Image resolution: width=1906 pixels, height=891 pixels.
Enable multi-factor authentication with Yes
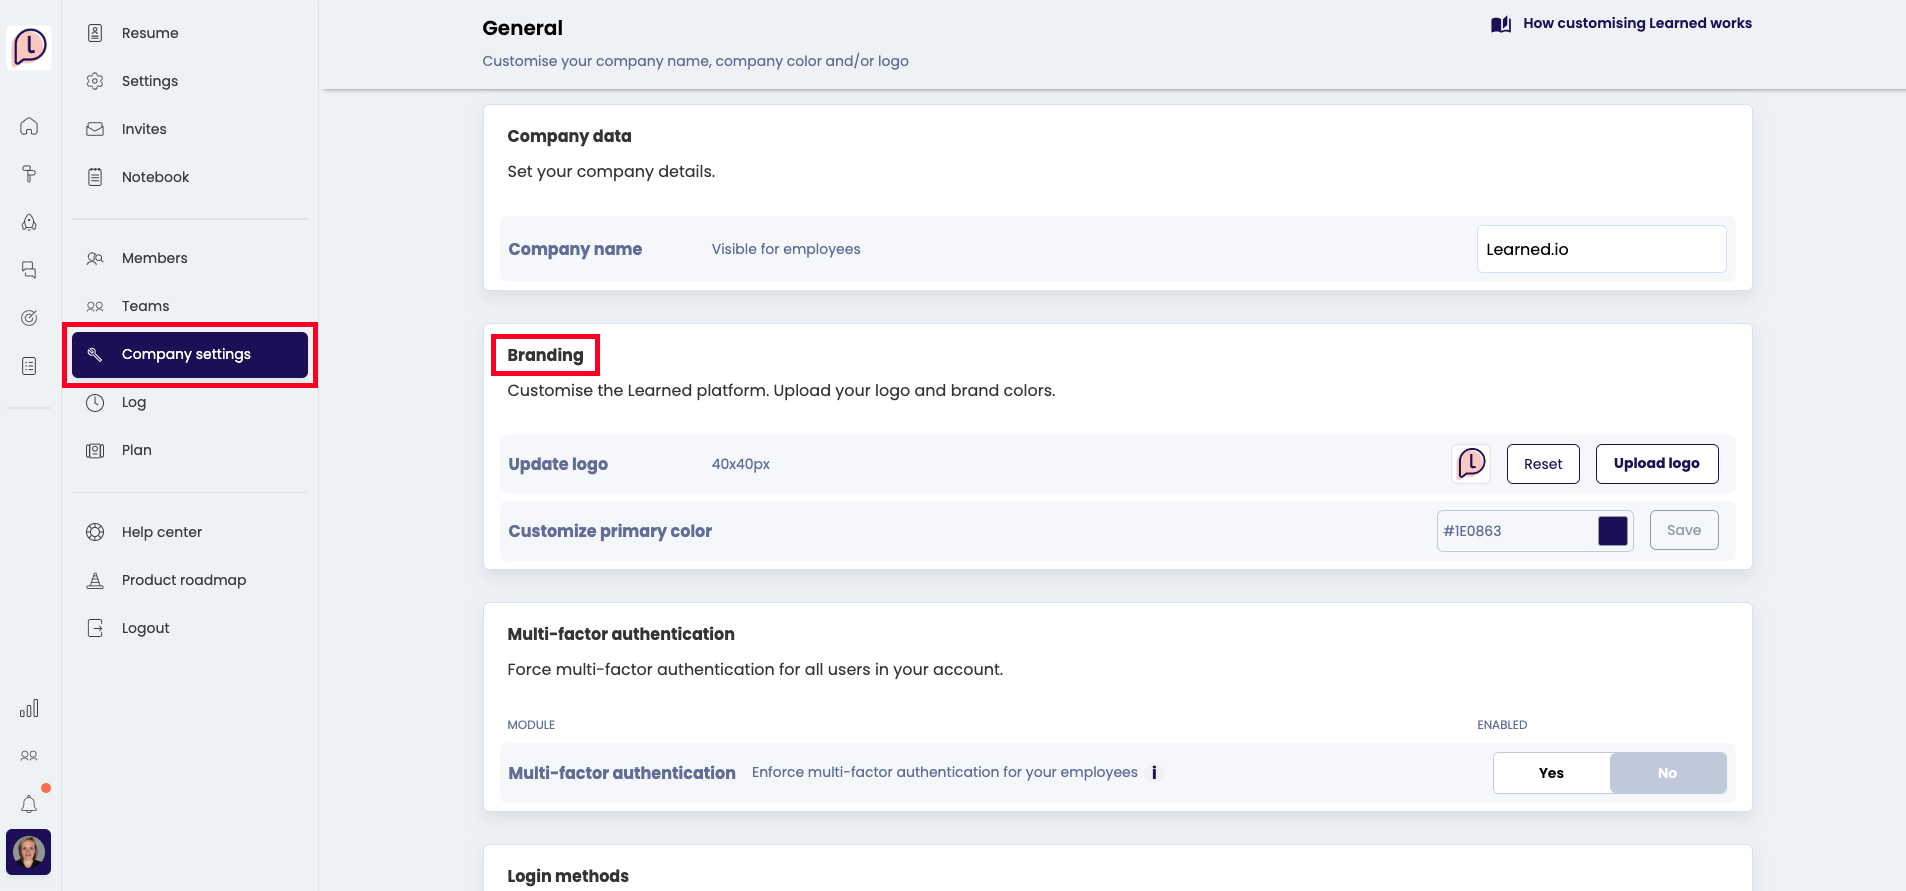1551,773
